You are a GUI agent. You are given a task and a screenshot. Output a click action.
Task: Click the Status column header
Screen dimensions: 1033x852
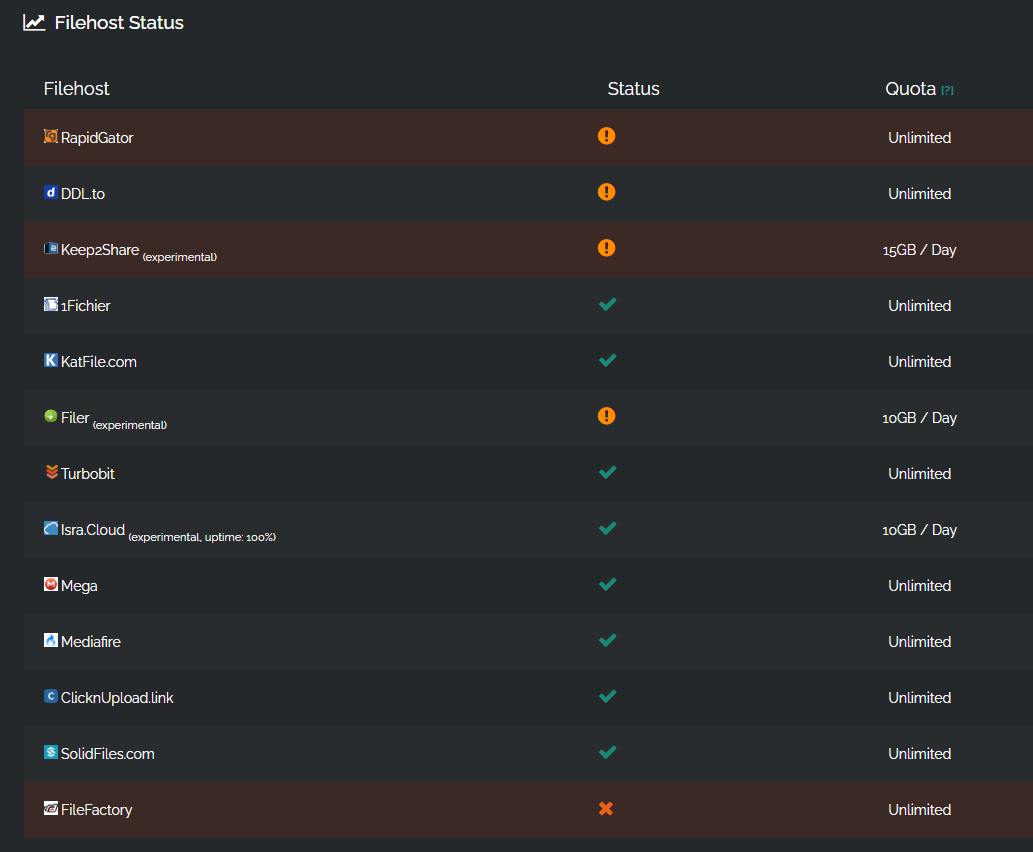coord(633,88)
